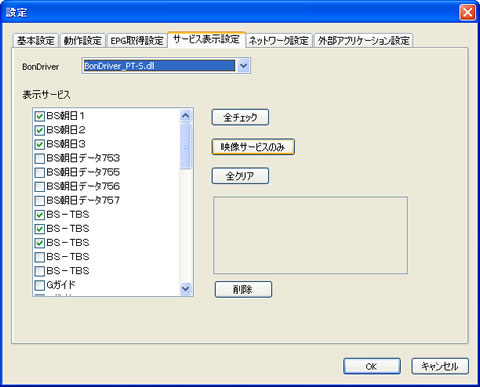Switch to the 基本設定 tab
480x387 pixels.
36,41
